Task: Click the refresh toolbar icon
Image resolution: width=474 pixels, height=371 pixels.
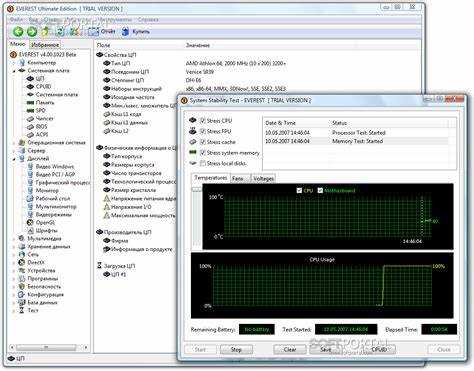Action: [x=60, y=32]
